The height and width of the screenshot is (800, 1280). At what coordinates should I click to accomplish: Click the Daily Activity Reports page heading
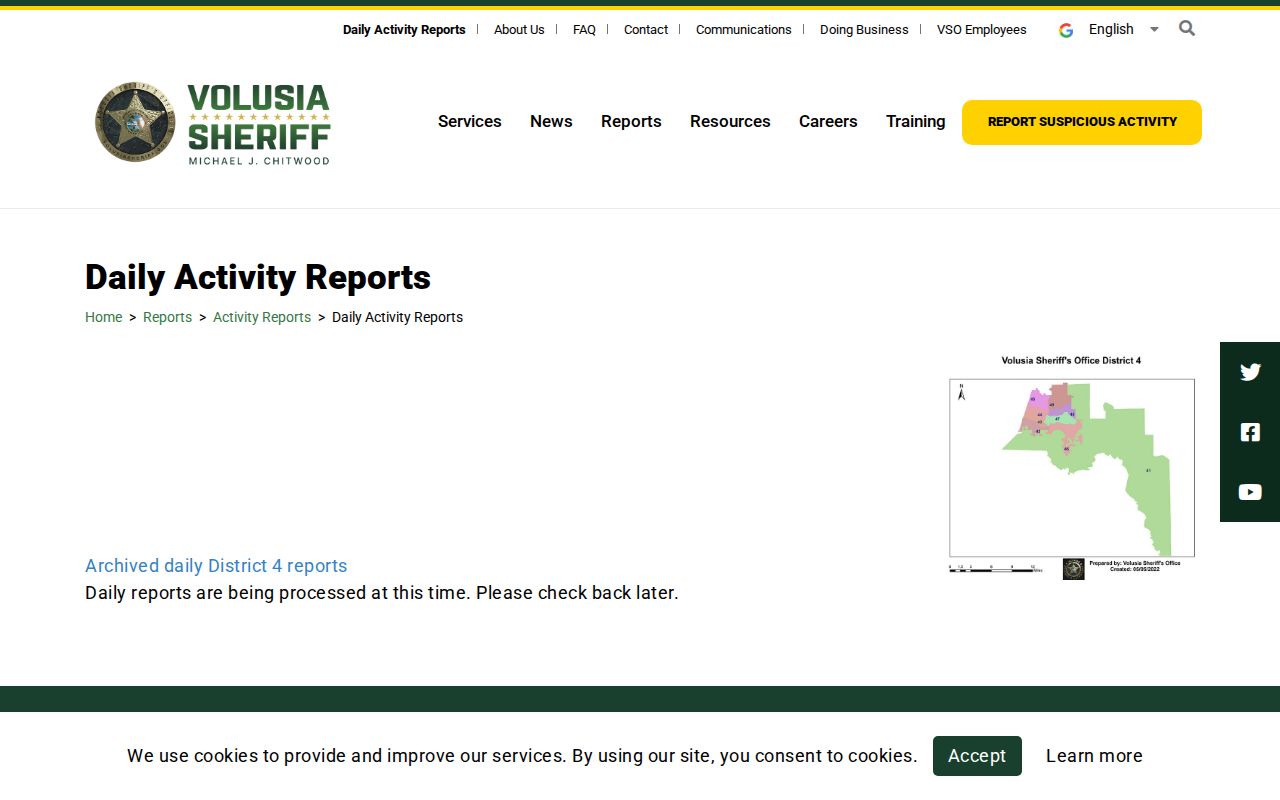(258, 277)
